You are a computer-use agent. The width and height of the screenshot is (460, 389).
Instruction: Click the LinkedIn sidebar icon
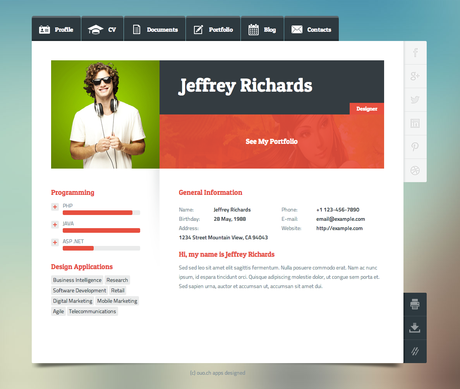415,123
